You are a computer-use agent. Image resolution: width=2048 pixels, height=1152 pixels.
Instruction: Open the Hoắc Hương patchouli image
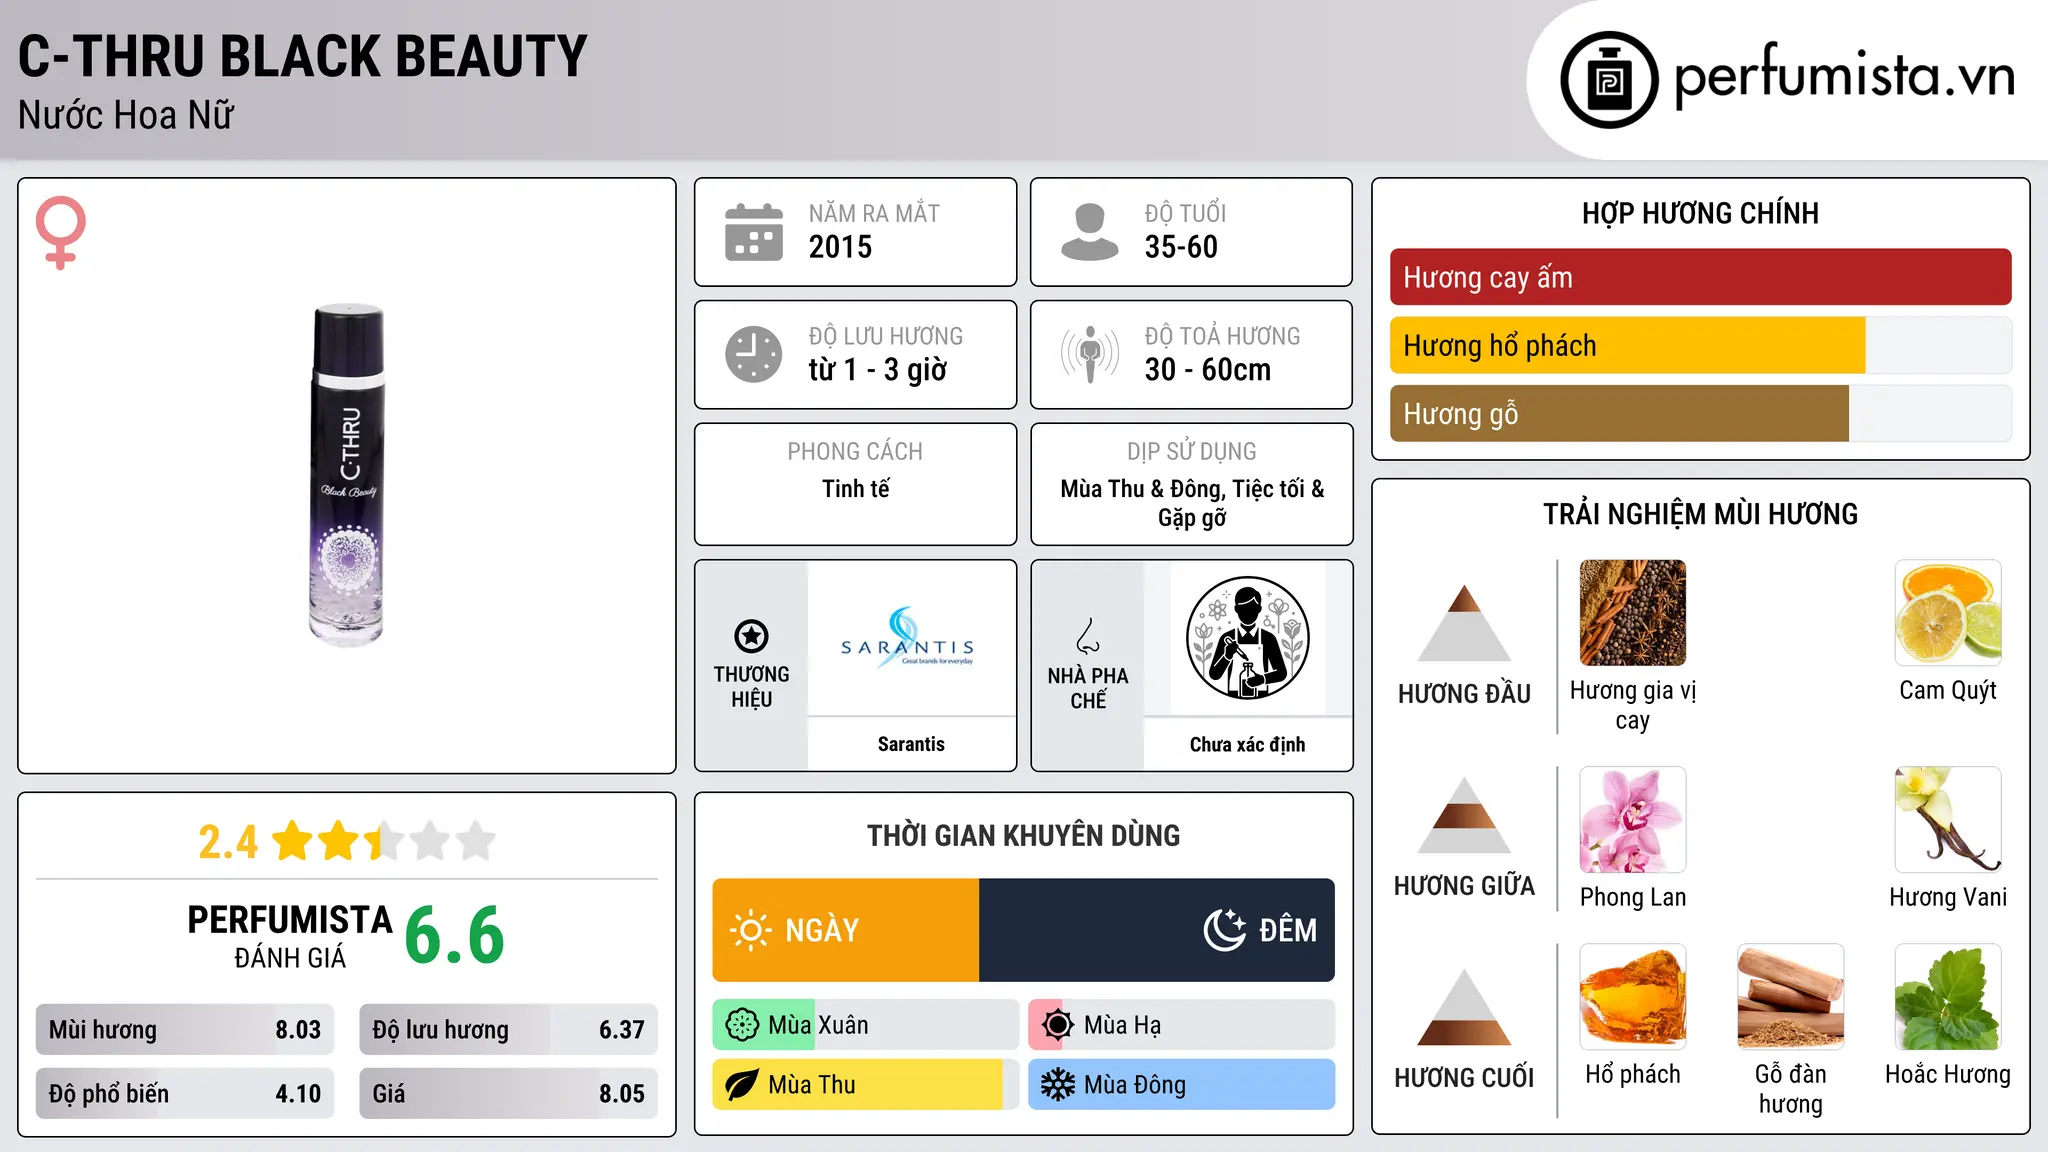(x=1948, y=997)
